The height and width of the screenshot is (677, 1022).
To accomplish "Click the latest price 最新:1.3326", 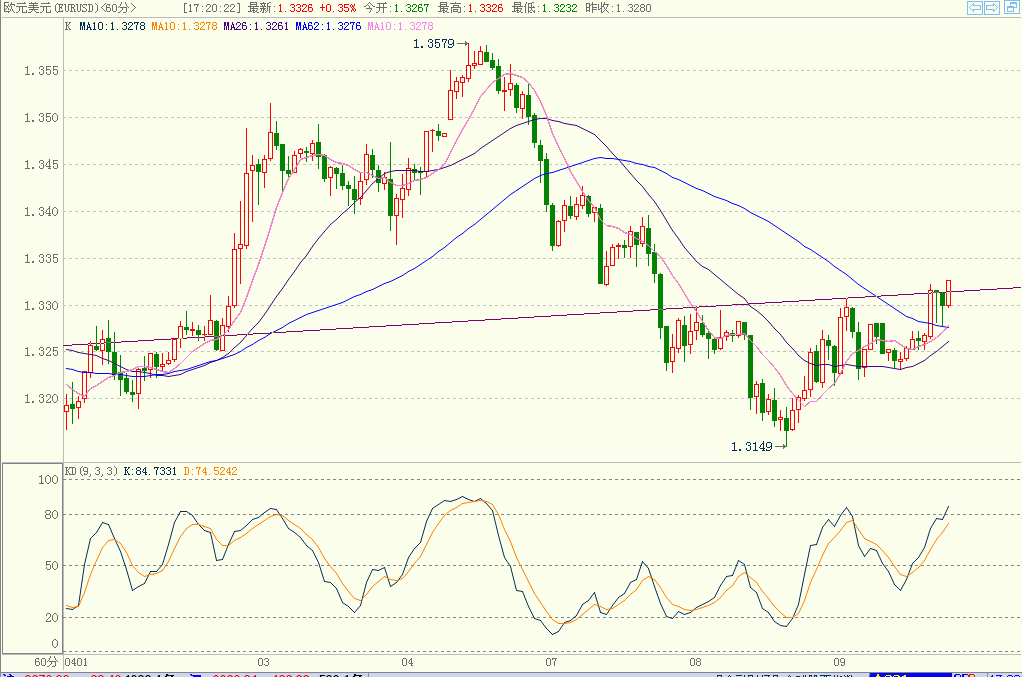I will tap(280, 8).
